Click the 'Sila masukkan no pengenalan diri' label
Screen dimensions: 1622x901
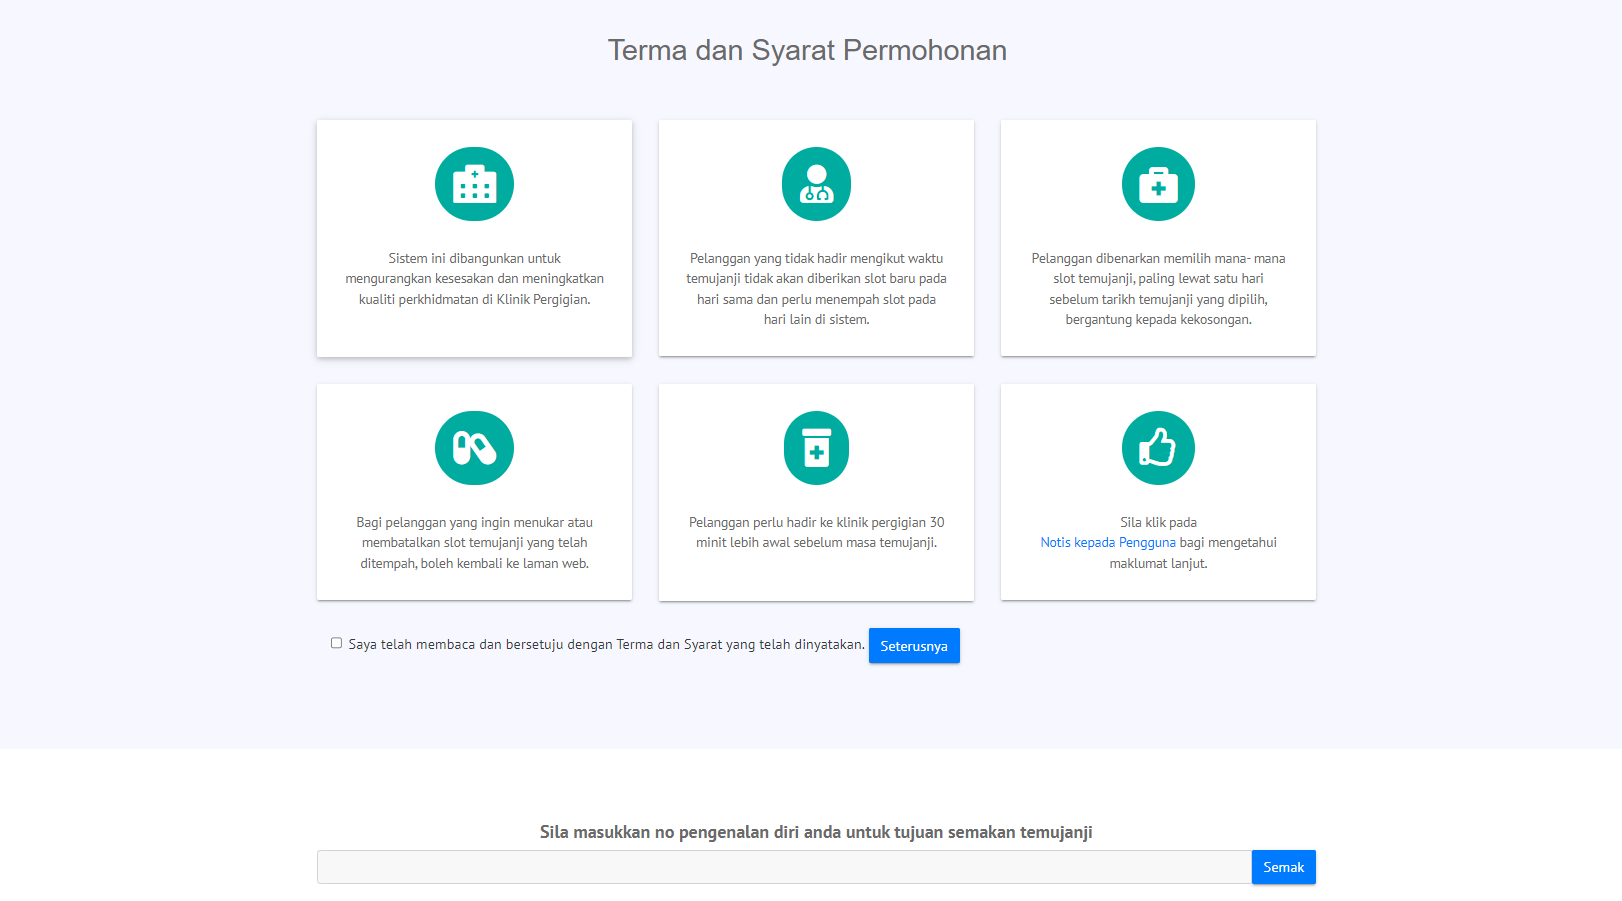(x=816, y=832)
